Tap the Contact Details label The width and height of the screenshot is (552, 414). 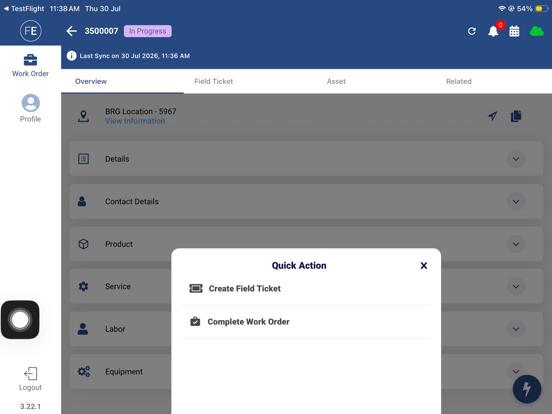[132, 201]
